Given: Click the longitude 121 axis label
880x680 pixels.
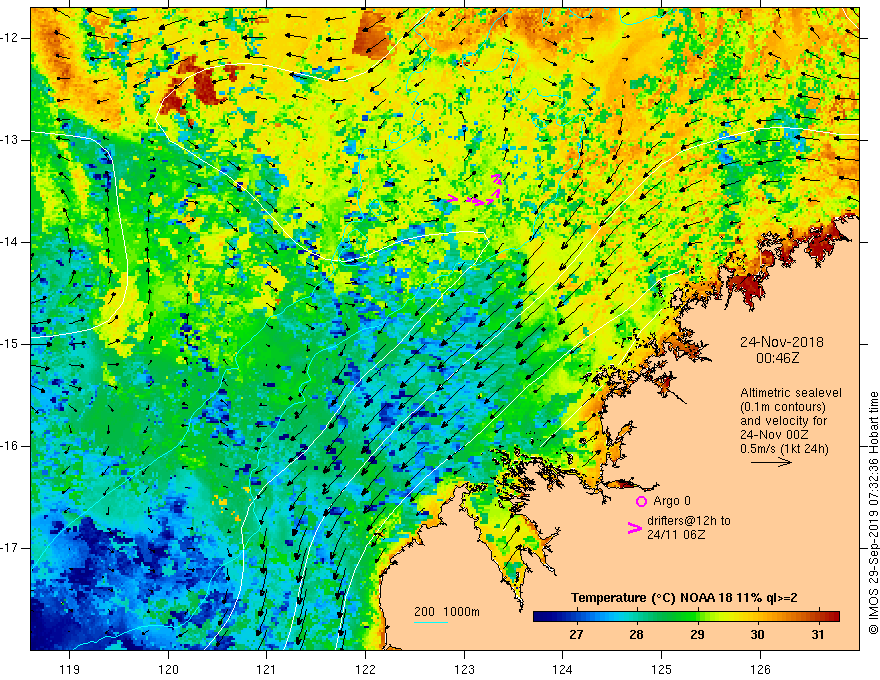Looking at the screenshot, I should (x=267, y=669).
